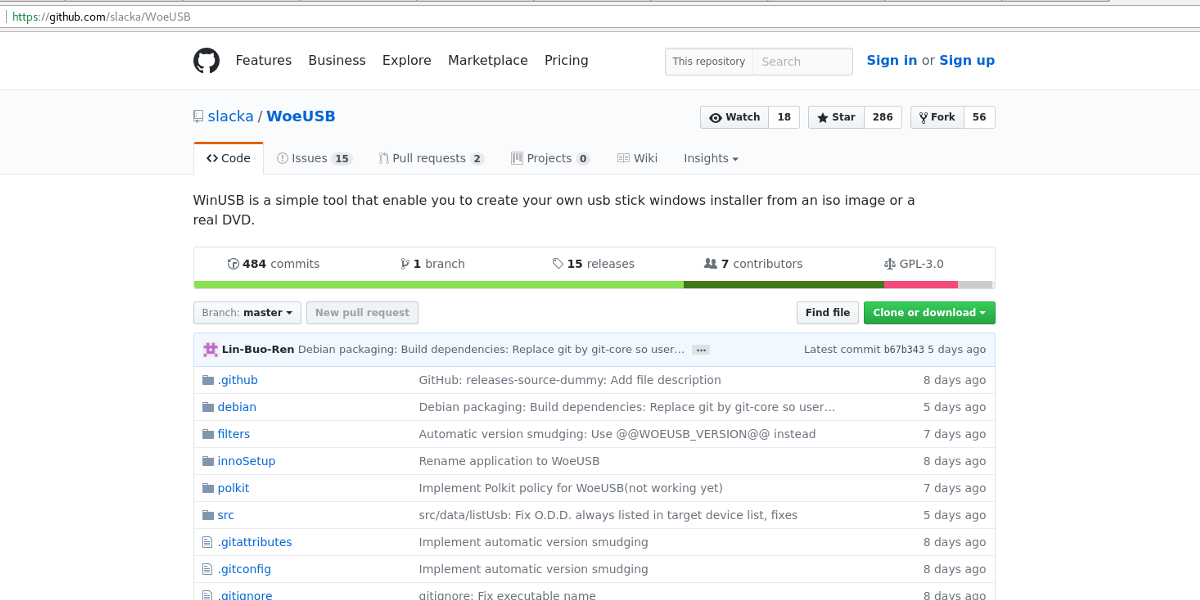1200x600 pixels.
Task: Click the browser address bar URL
Action: [x=101, y=17]
